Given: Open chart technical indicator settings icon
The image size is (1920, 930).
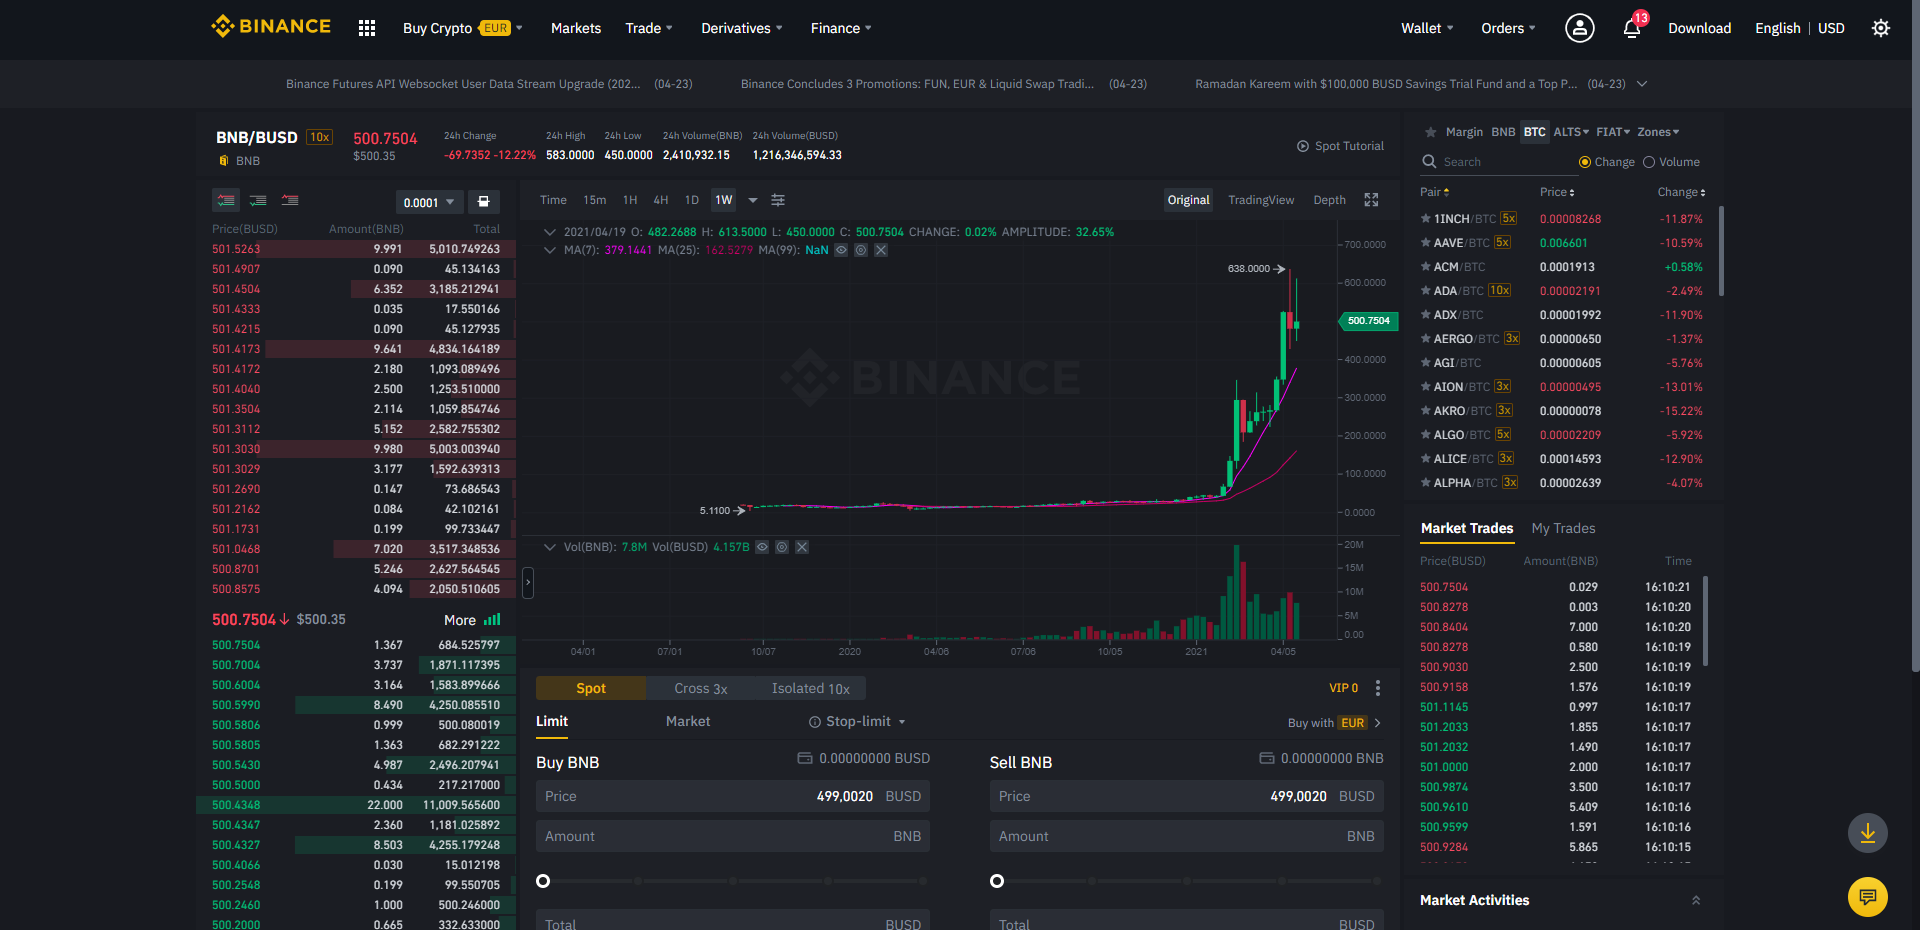Looking at the screenshot, I should click(778, 200).
